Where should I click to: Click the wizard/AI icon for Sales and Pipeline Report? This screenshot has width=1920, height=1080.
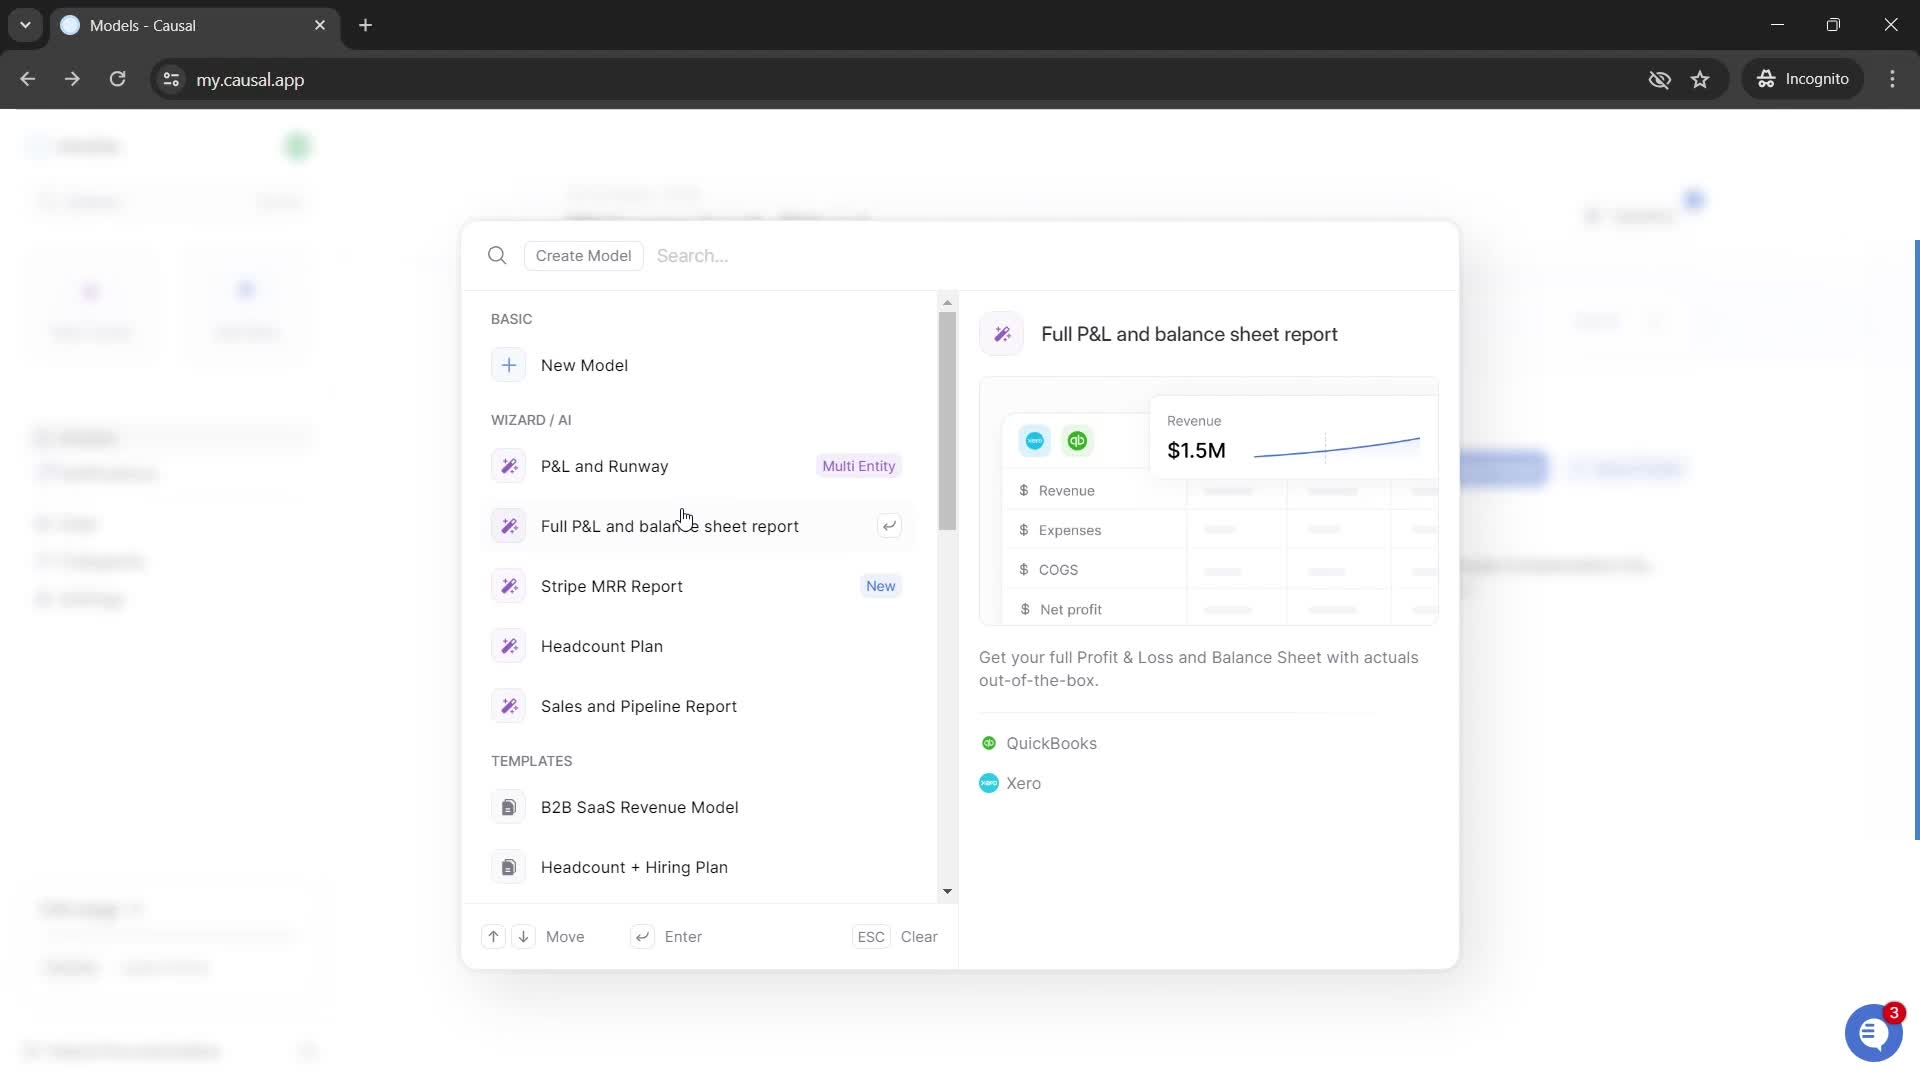[509, 705]
